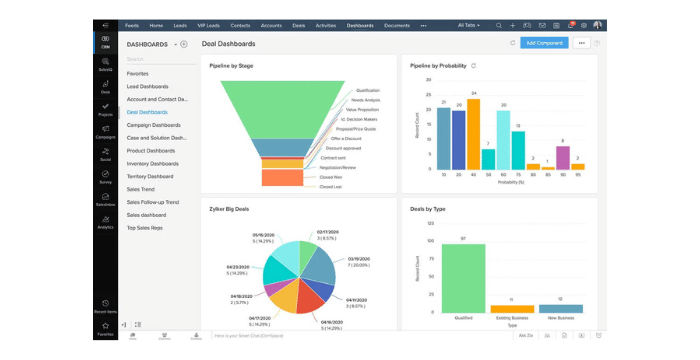The width and height of the screenshot is (700, 360).
Task: Go to the Activities tab
Action: tap(326, 25)
